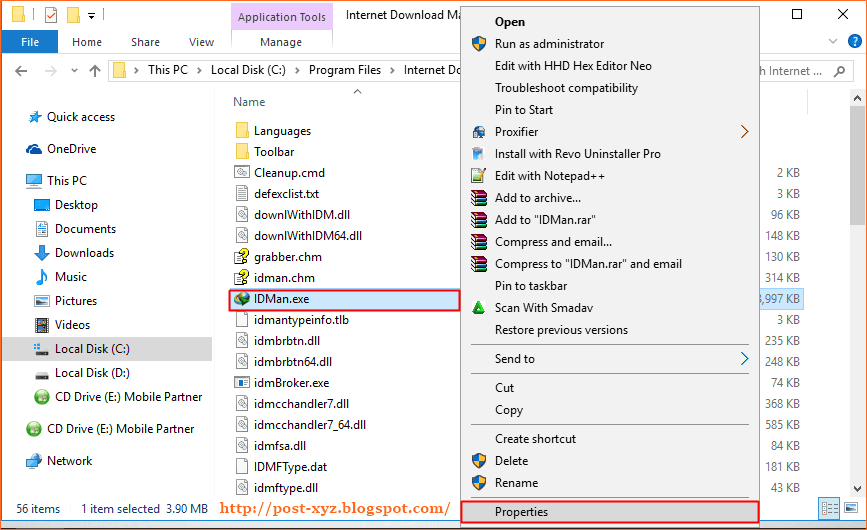Select Pin to taskbar menu entry
The image size is (867, 530).
(x=609, y=286)
